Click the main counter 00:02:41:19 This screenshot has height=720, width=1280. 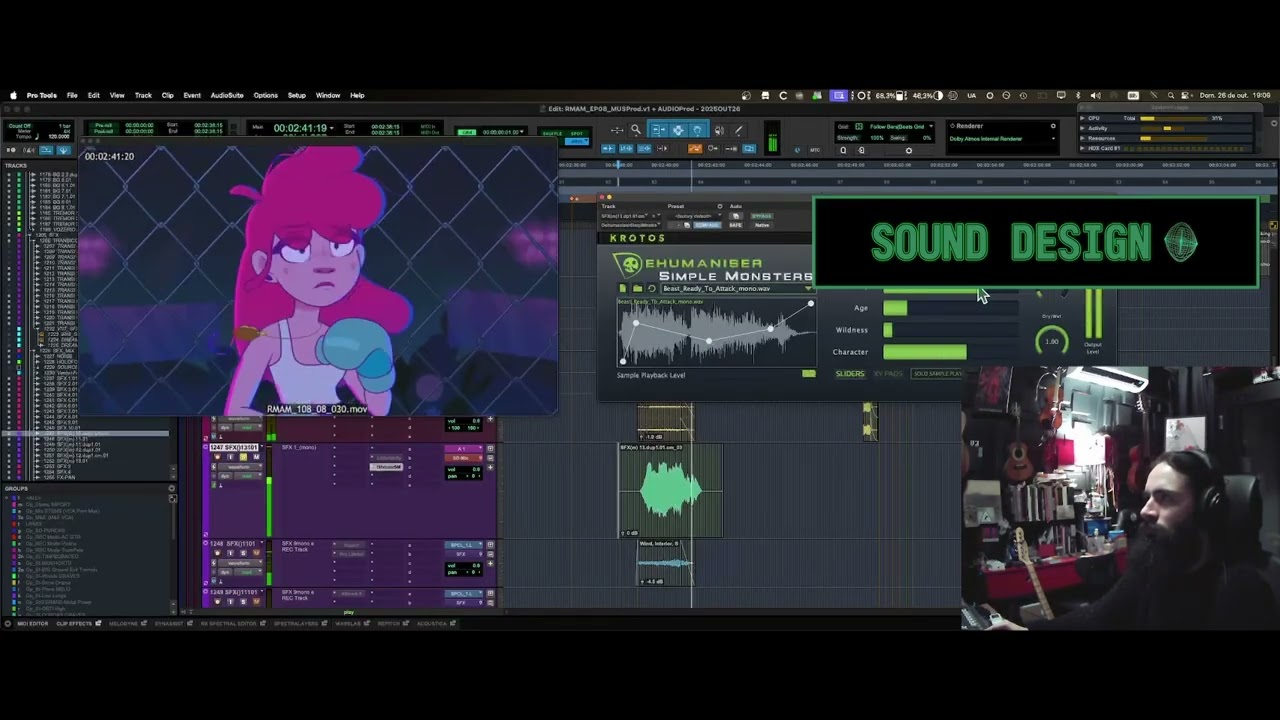[301, 128]
